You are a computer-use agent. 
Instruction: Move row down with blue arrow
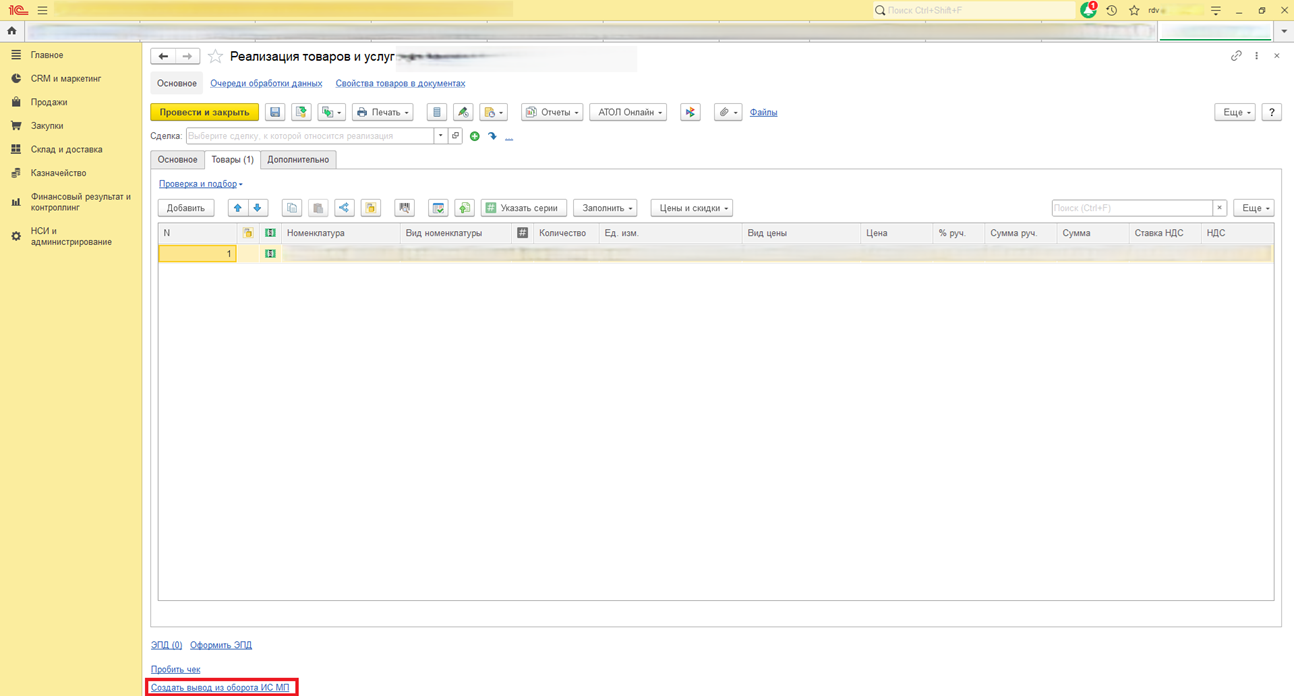coord(257,208)
